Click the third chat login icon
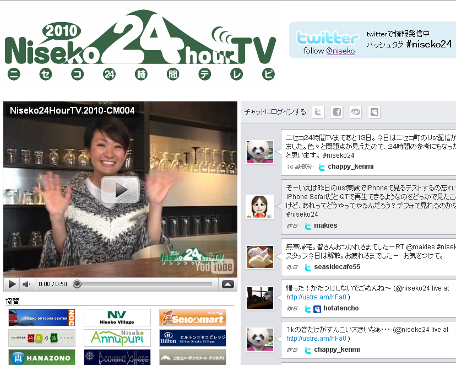 point(355,112)
